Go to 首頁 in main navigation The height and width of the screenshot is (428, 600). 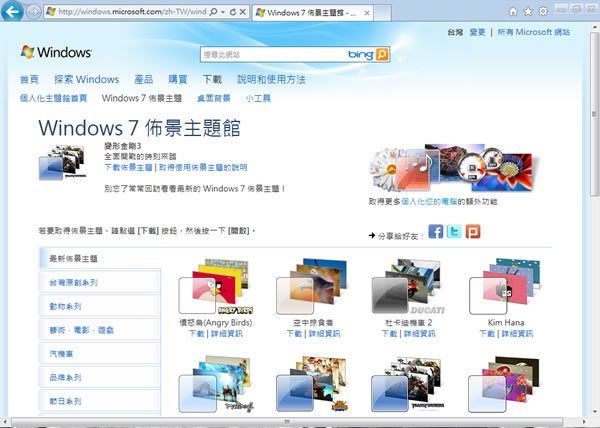29,80
